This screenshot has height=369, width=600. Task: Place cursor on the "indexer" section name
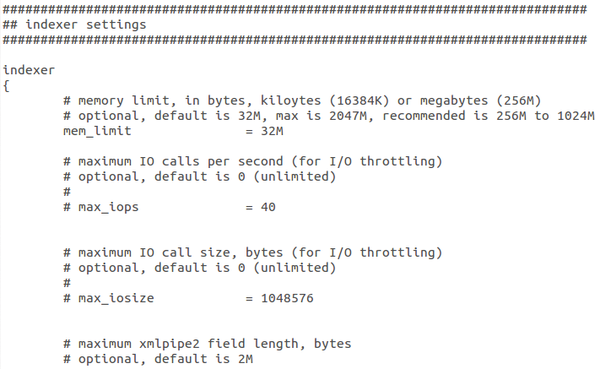point(29,70)
